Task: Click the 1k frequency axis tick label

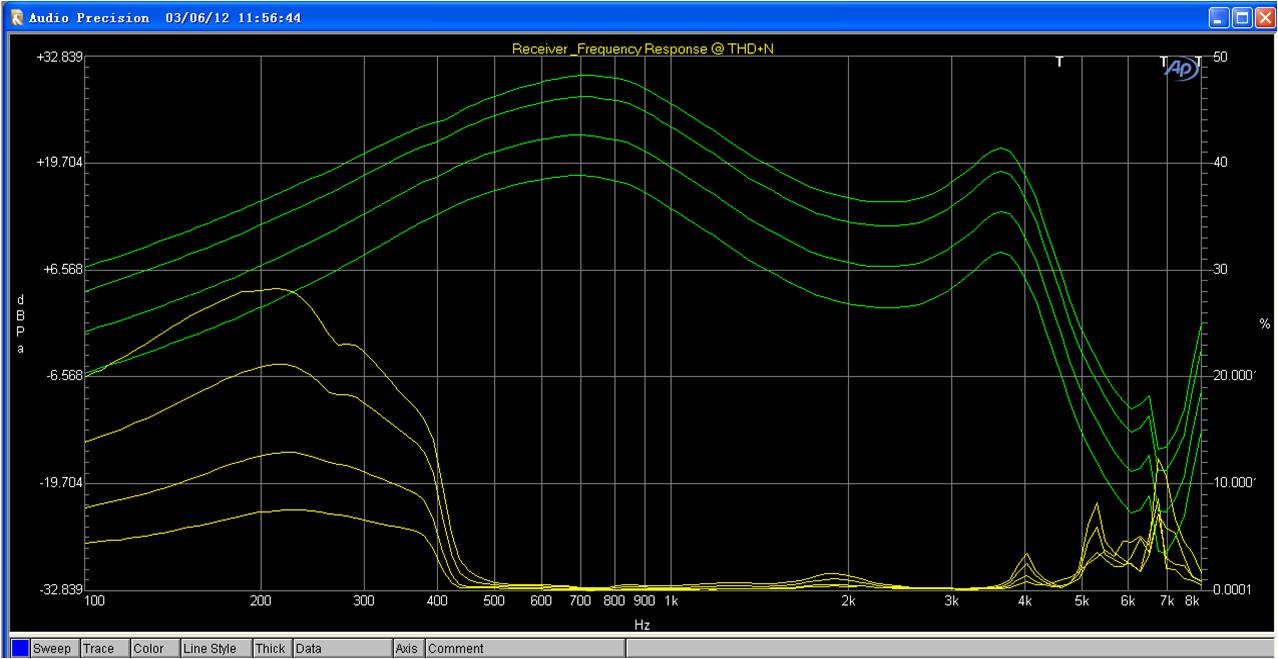Action: coord(671,602)
